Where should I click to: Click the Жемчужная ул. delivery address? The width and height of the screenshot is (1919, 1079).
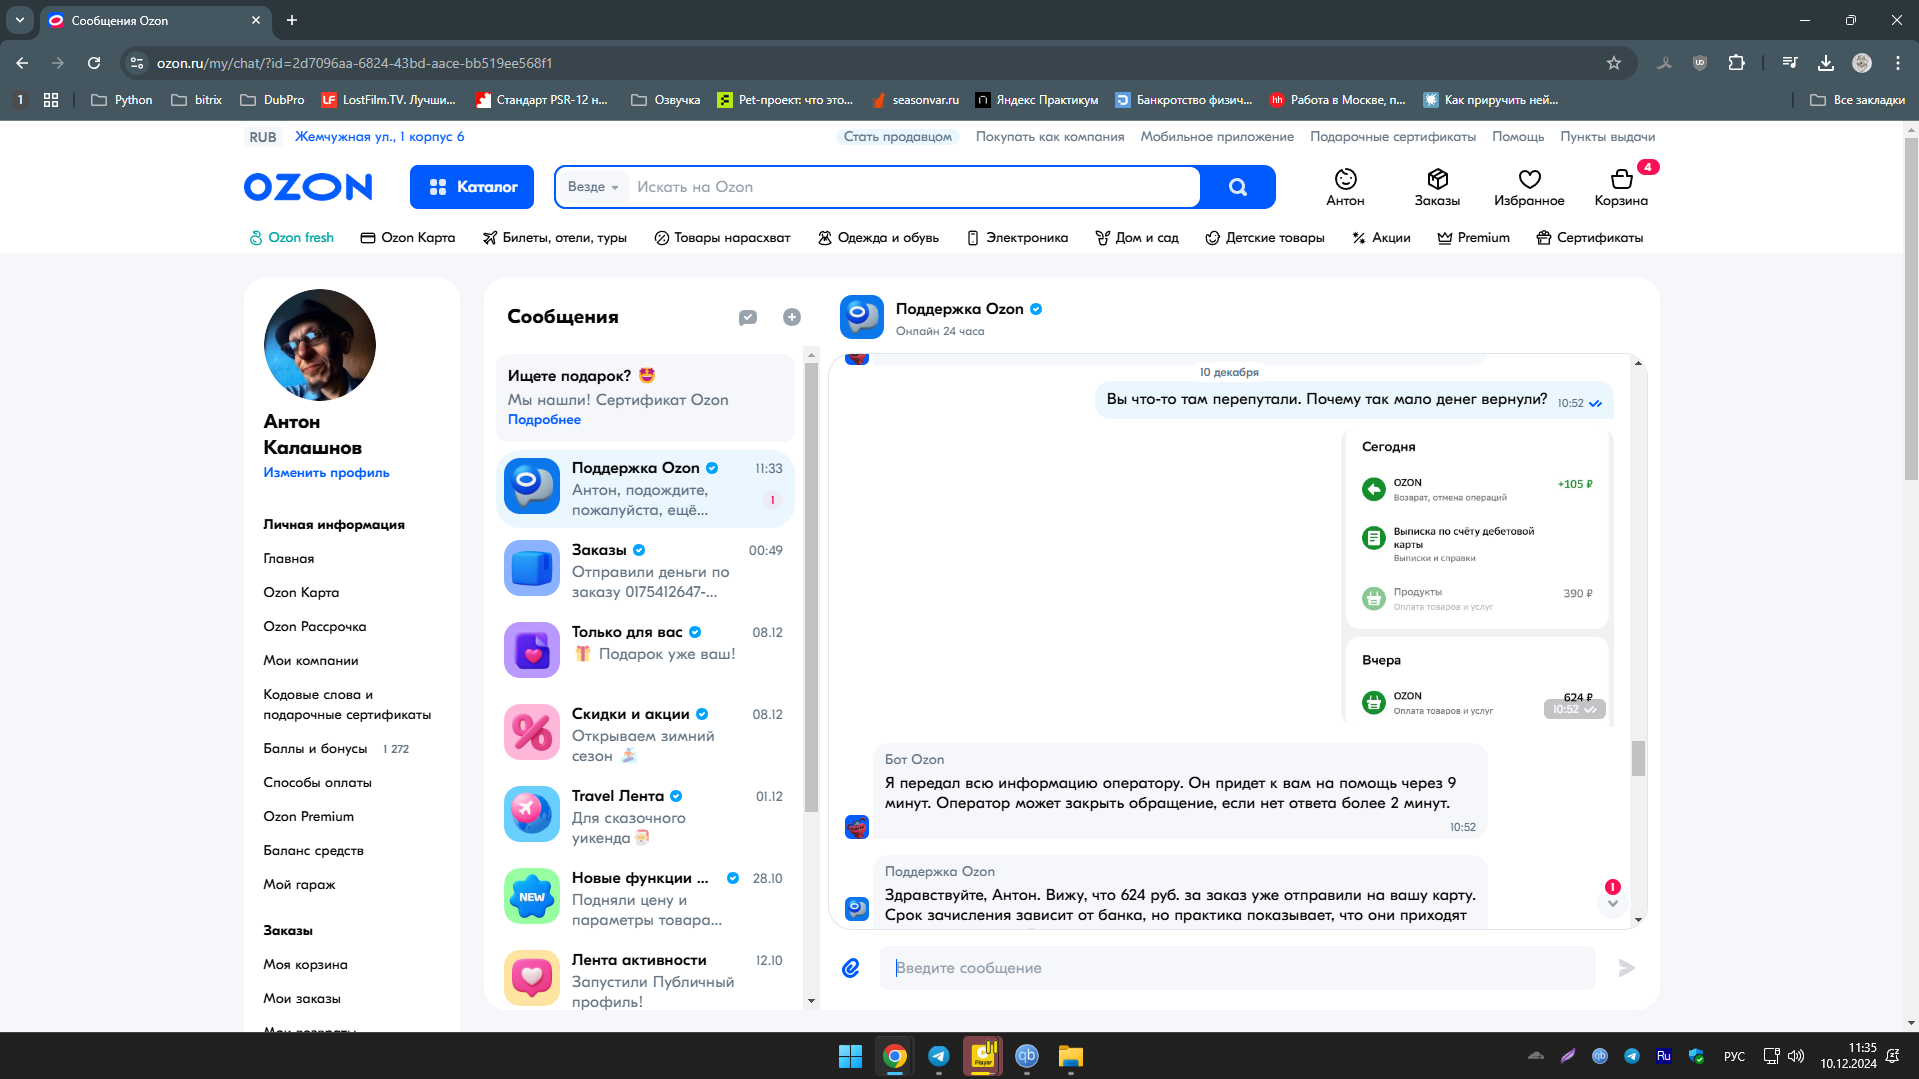(380, 137)
